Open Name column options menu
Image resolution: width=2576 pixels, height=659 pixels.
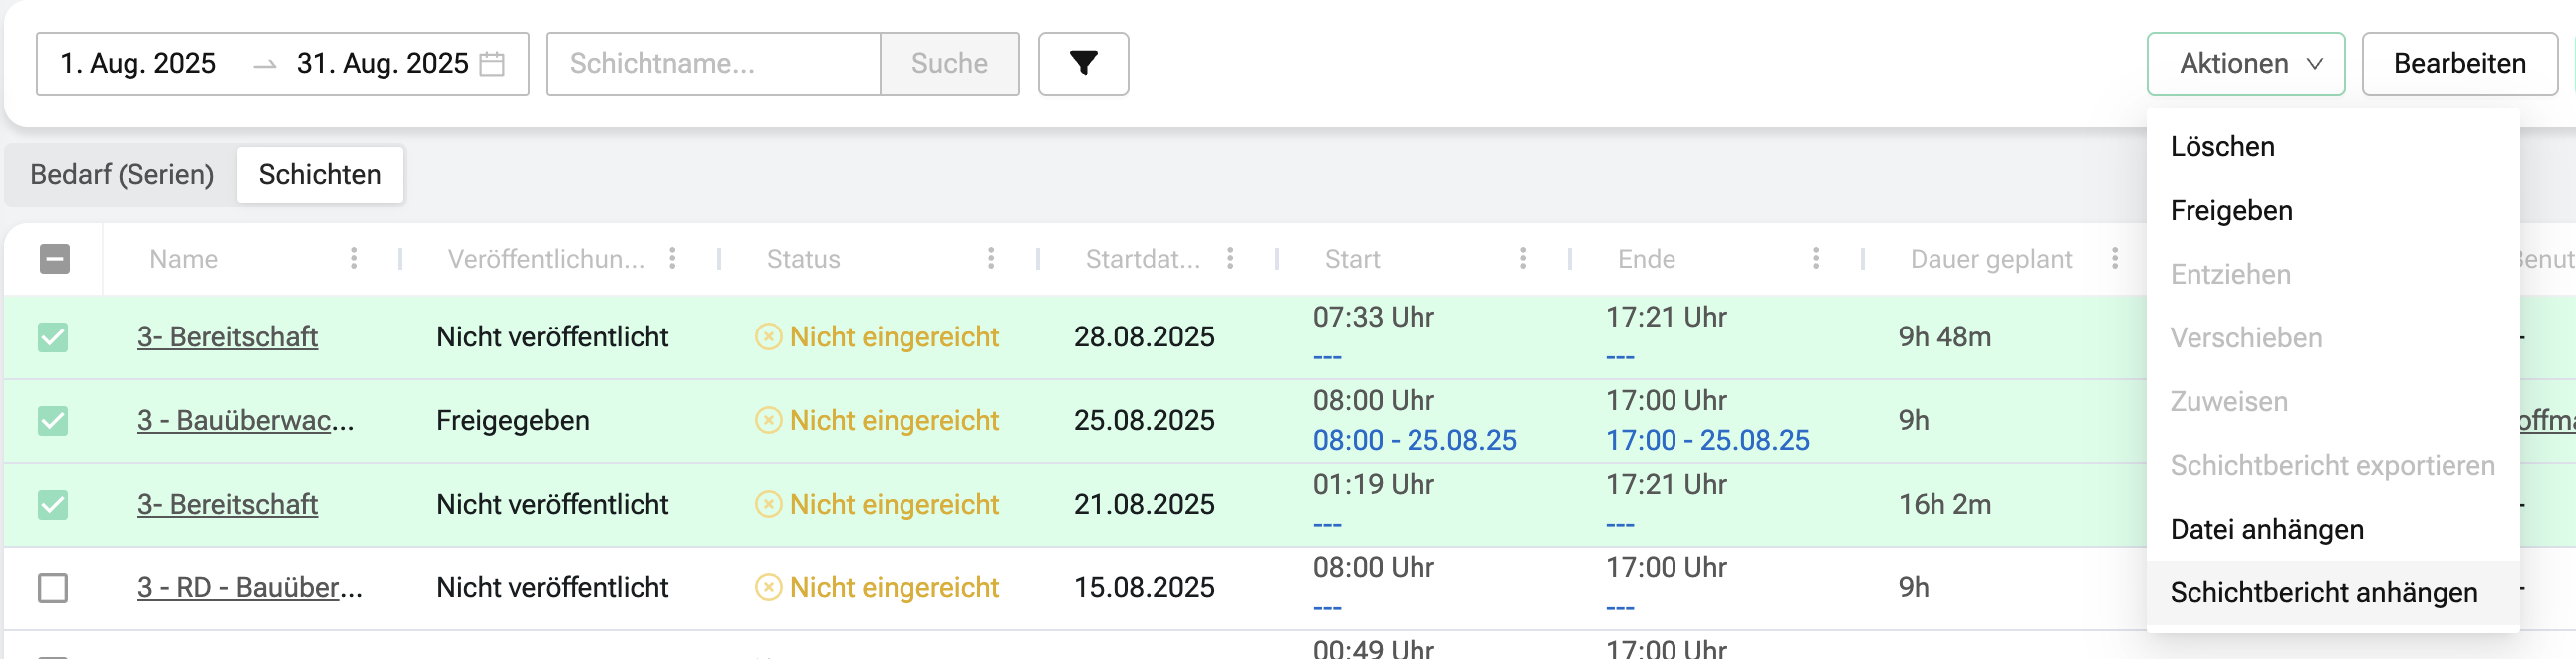pos(354,259)
